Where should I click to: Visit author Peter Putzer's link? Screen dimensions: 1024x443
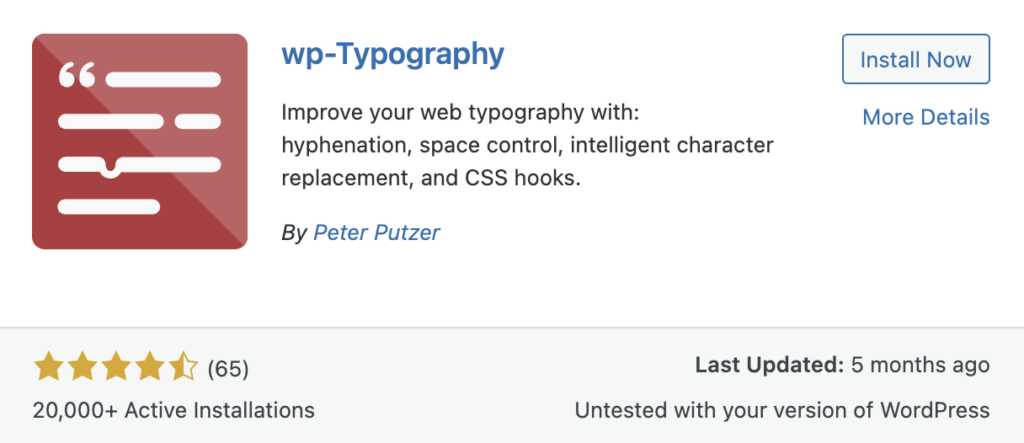pos(376,233)
